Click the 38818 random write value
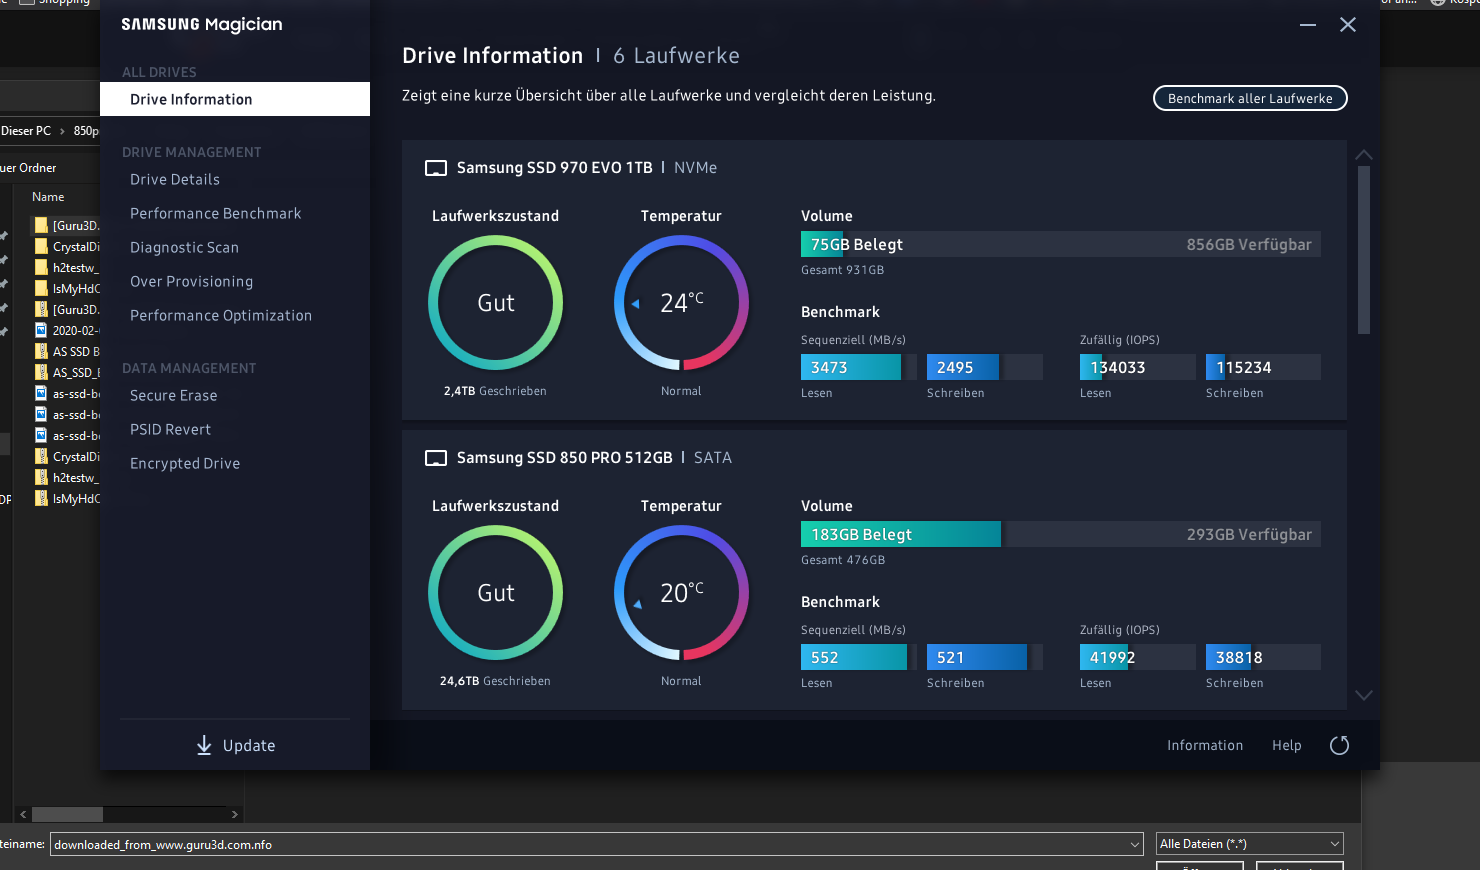This screenshot has width=1480, height=870. point(1239,658)
